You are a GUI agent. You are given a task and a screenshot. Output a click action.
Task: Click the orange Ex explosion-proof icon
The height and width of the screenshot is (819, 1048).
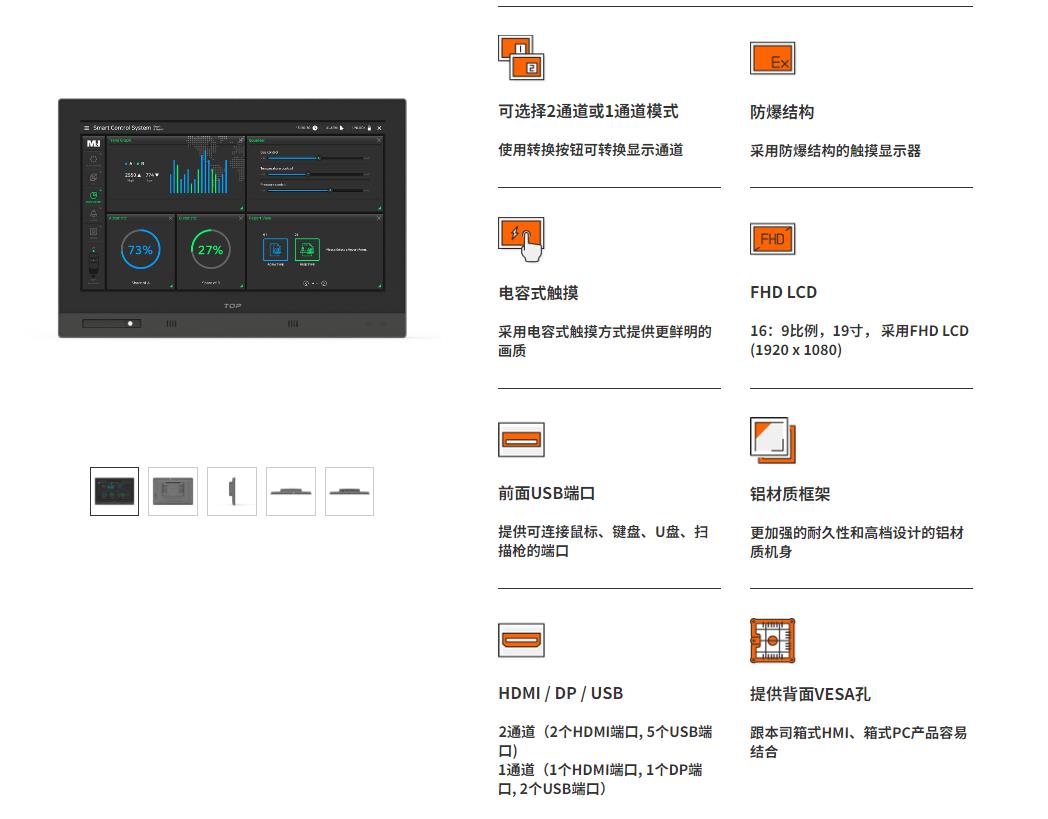pos(772,59)
